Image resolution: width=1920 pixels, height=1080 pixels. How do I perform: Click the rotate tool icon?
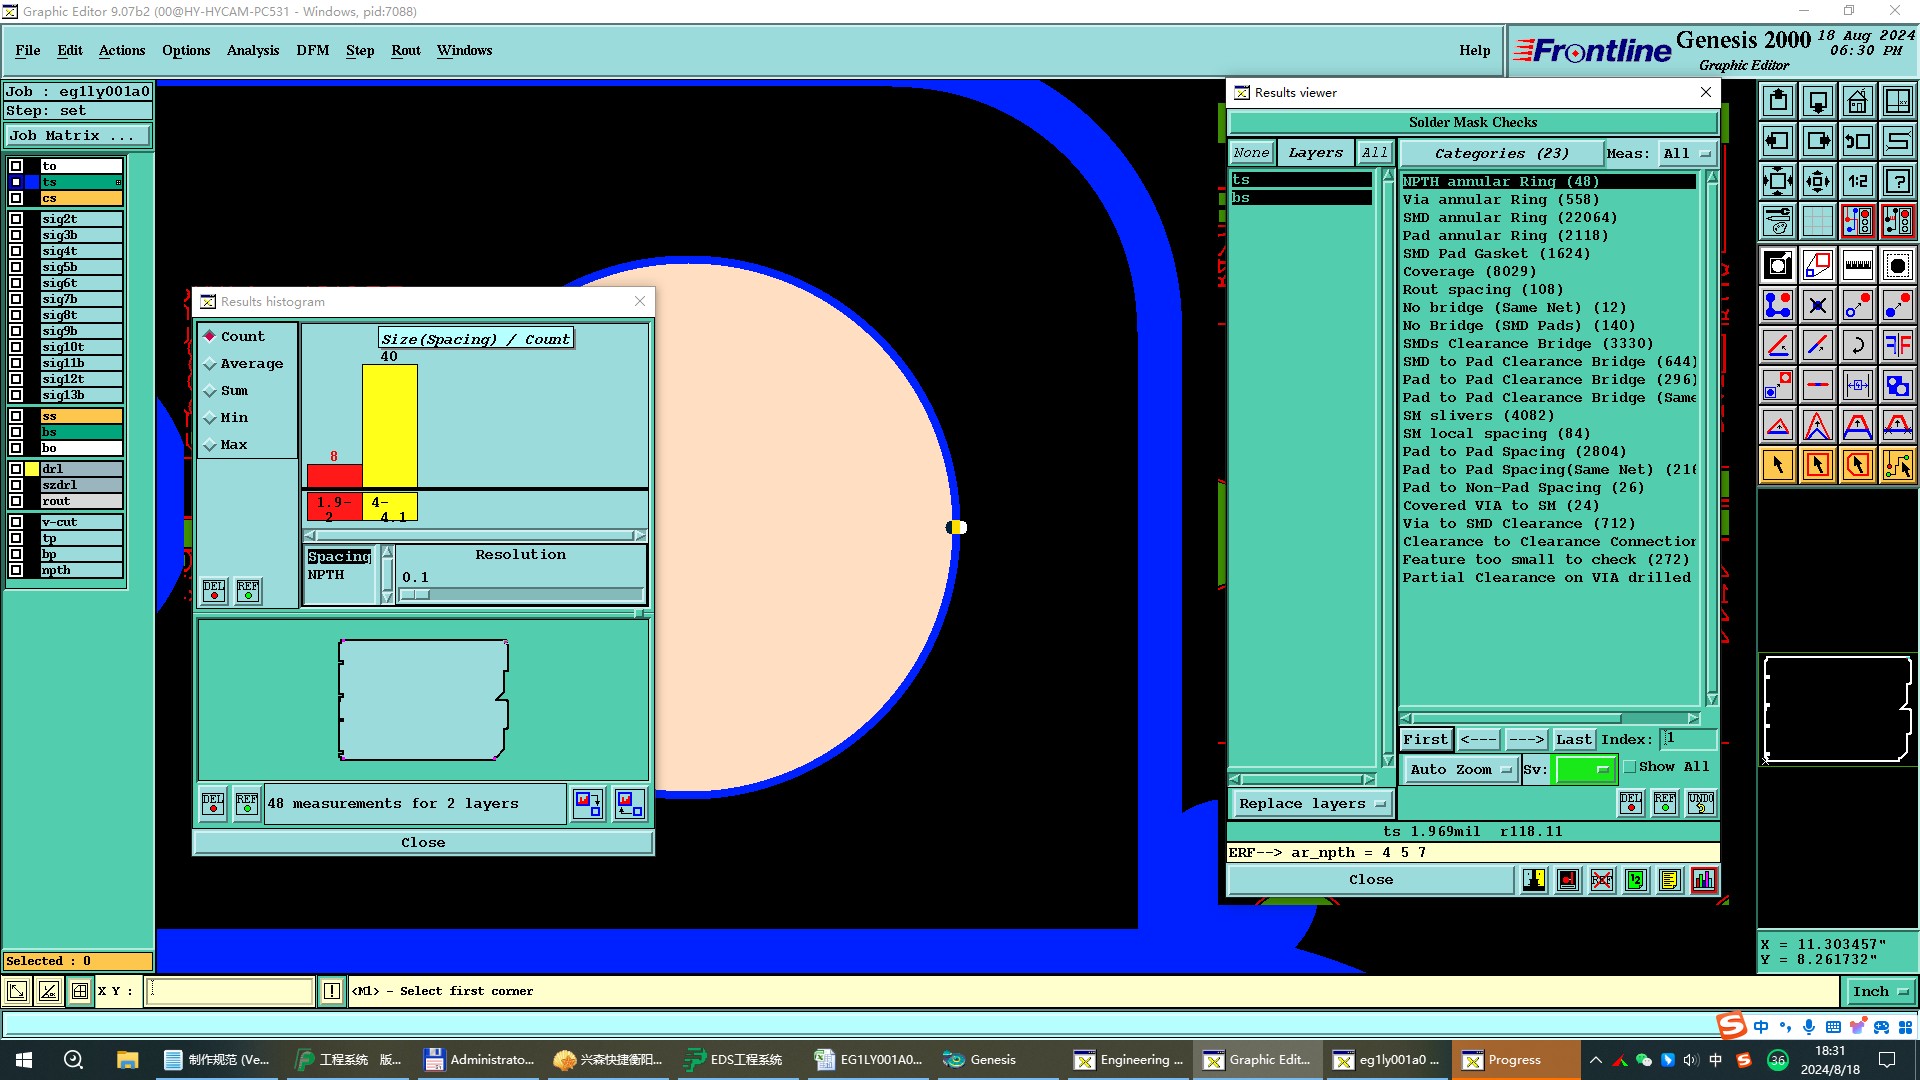[x=1857, y=345]
